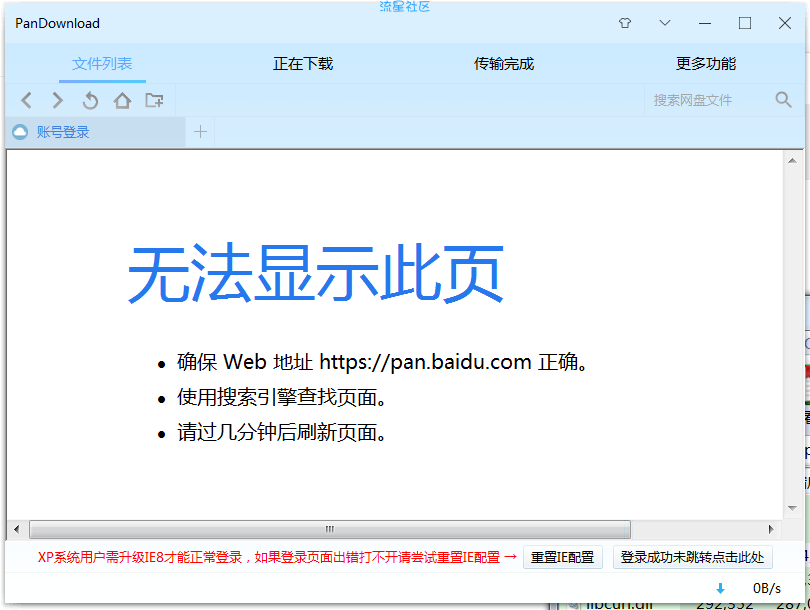Switch to the 文件列表 tab
The height and width of the screenshot is (610, 810).
[x=102, y=64]
